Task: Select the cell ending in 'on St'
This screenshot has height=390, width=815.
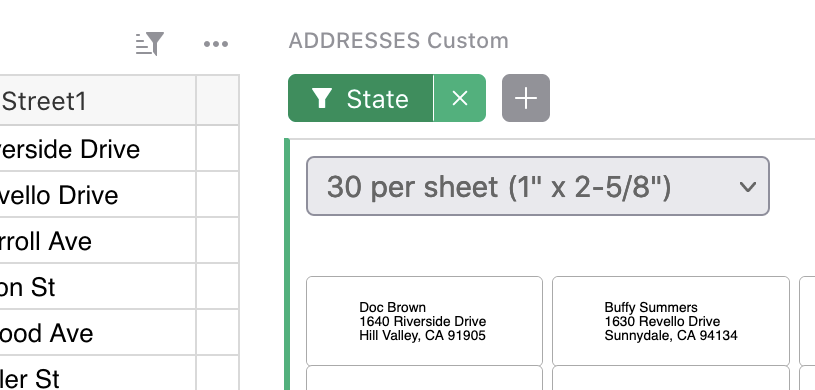Action: coord(98,286)
